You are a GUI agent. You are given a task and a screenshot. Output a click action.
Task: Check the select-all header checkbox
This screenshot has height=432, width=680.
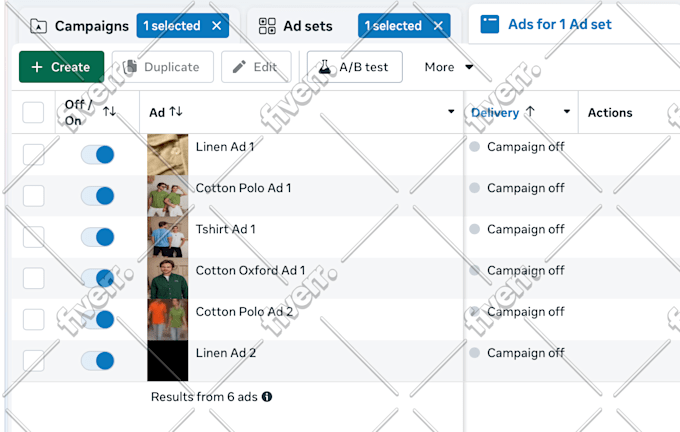point(33,112)
